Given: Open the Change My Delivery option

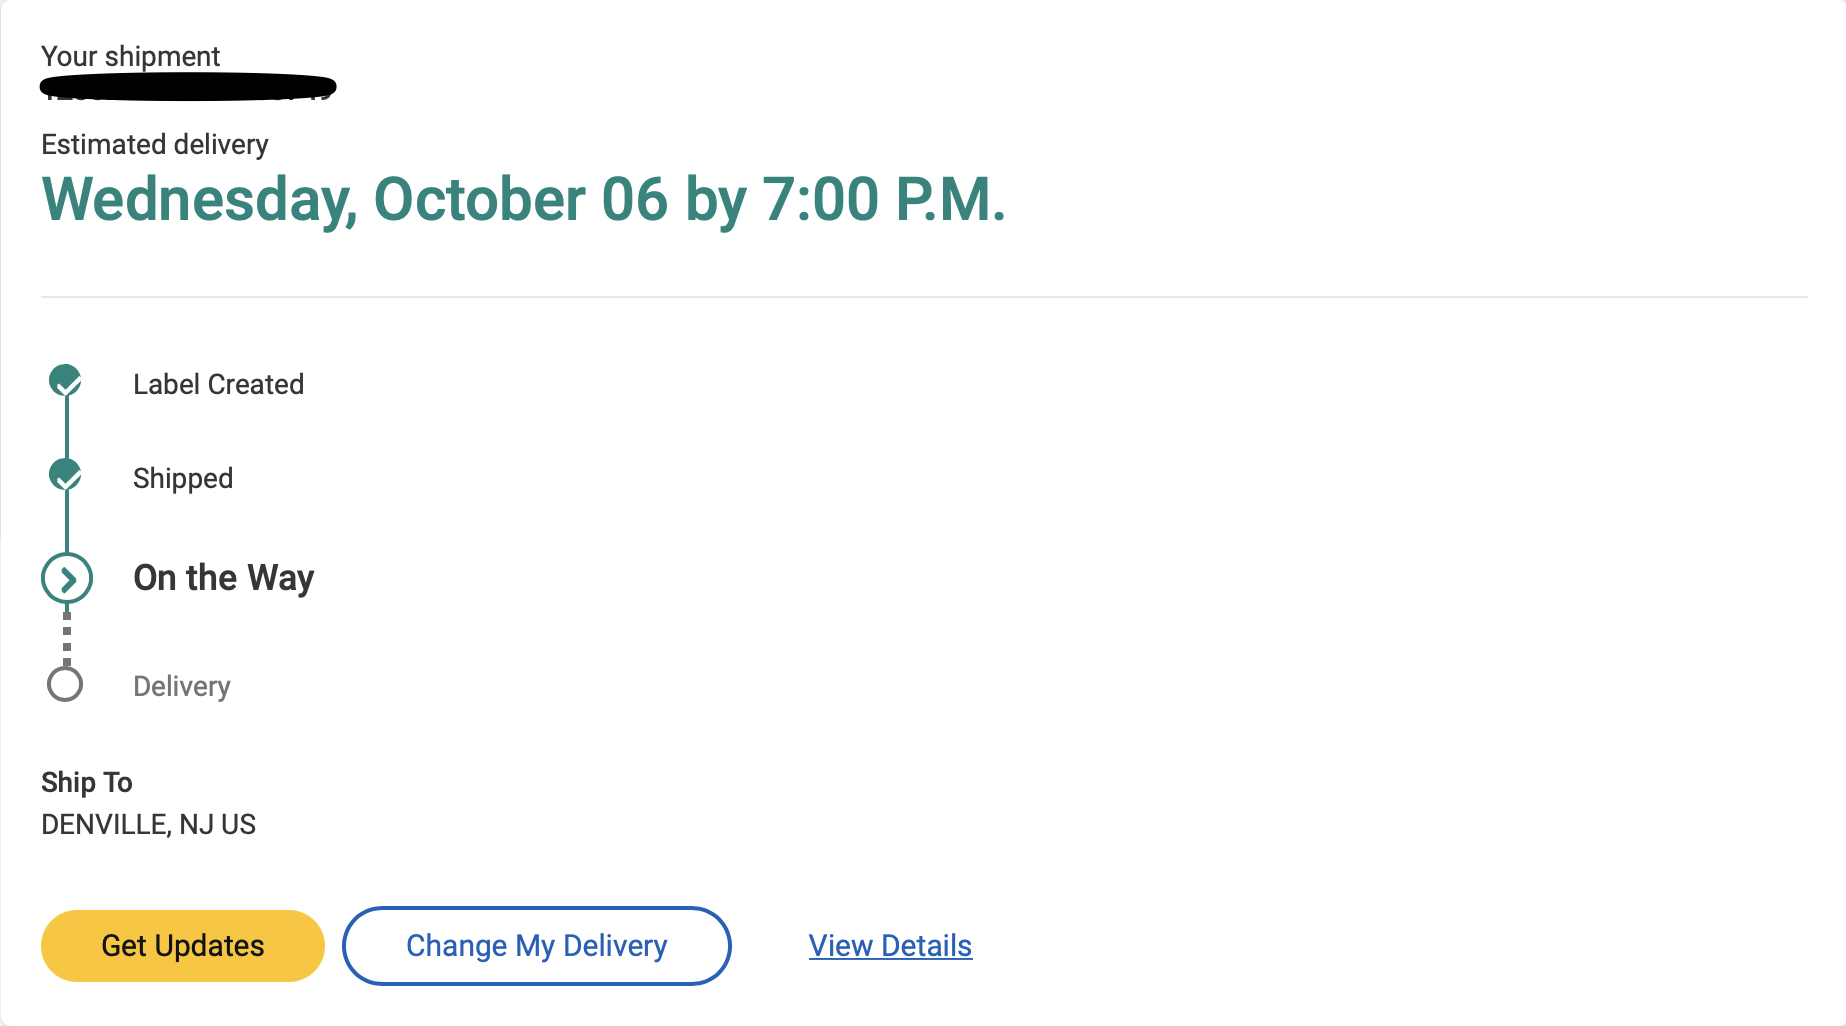Looking at the screenshot, I should coord(536,946).
